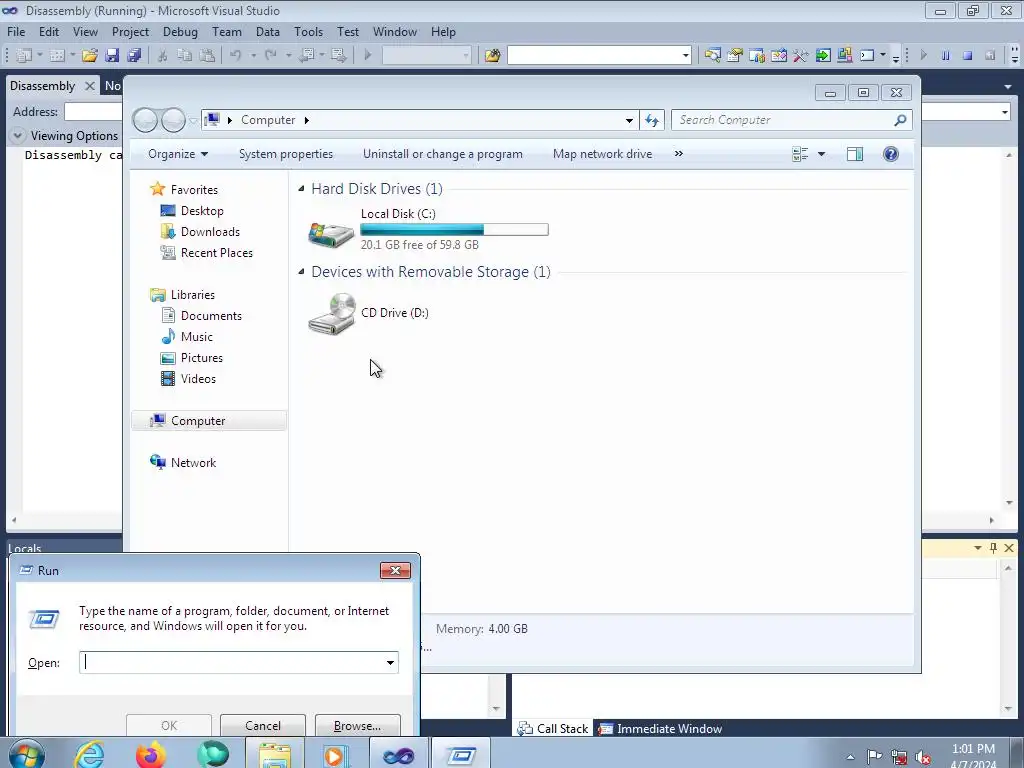Click Local Disk (C:) capacity bar

pyautogui.click(x=455, y=229)
